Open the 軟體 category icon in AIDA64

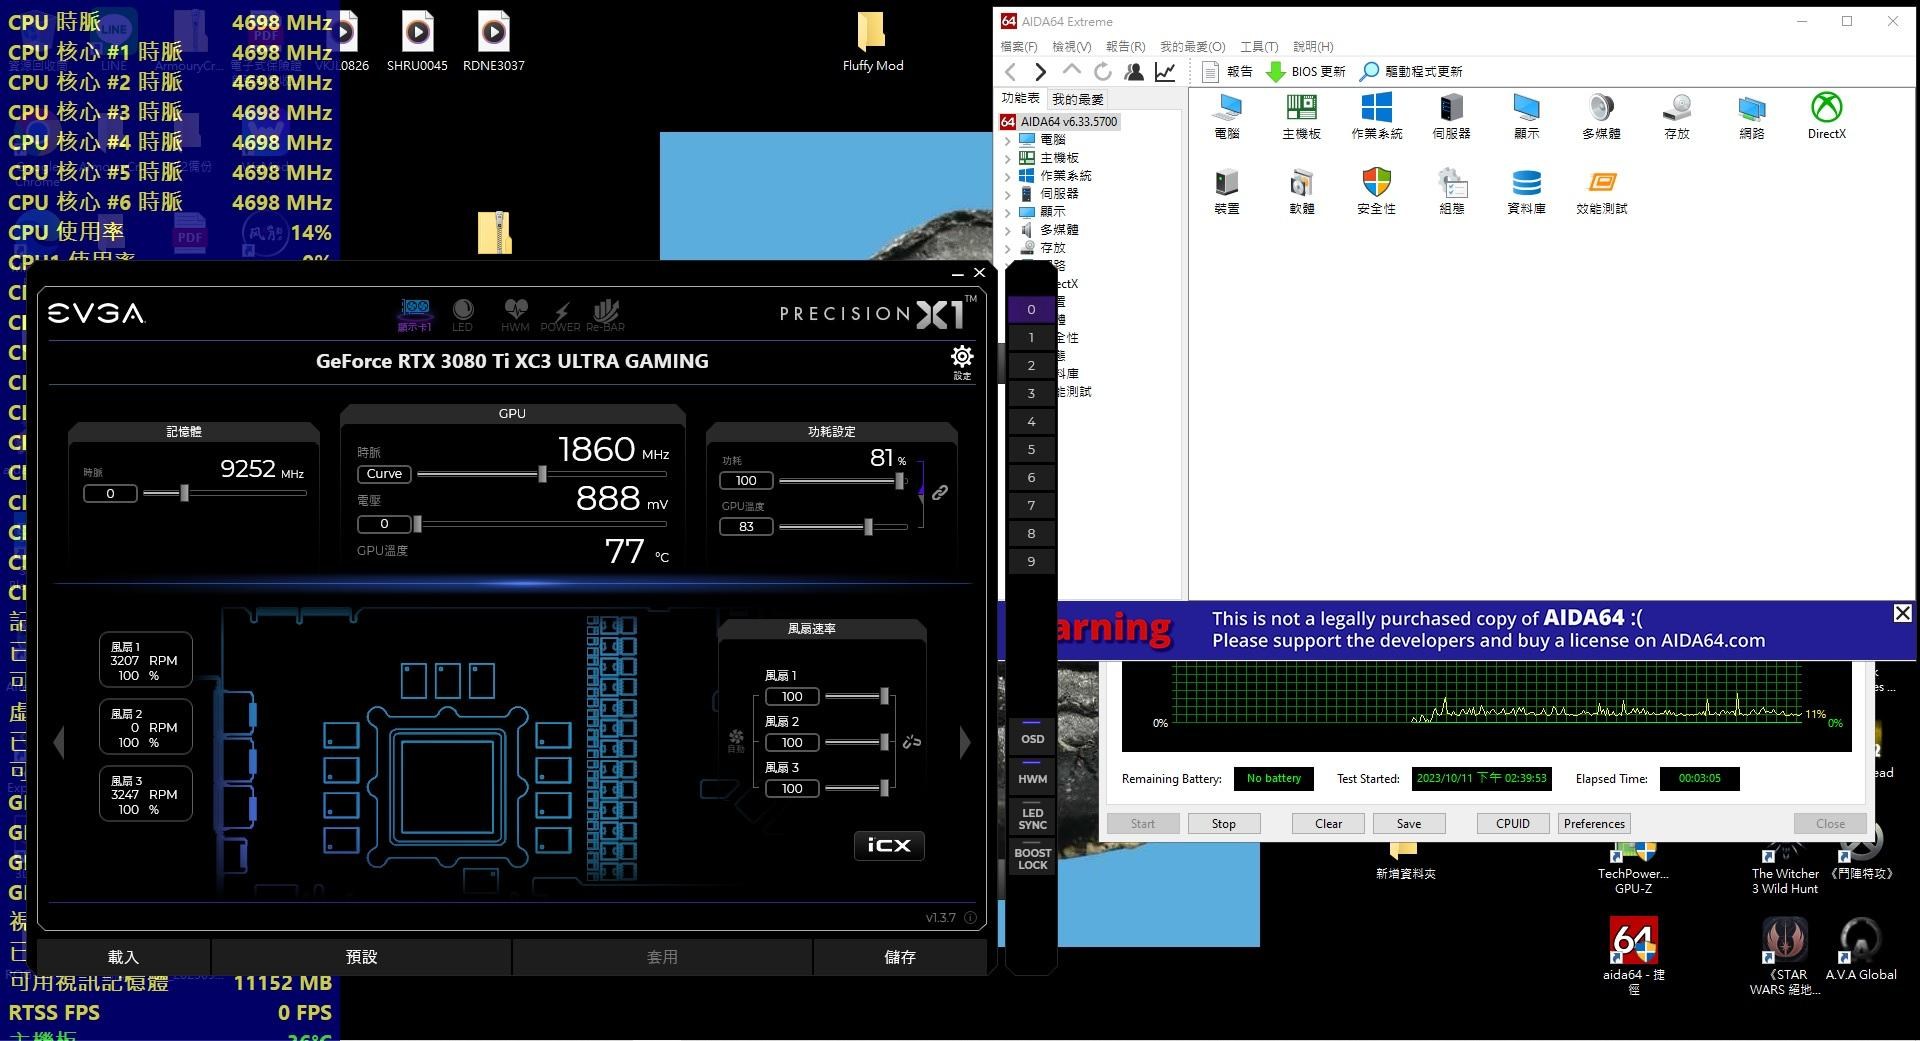tap(1301, 191)
